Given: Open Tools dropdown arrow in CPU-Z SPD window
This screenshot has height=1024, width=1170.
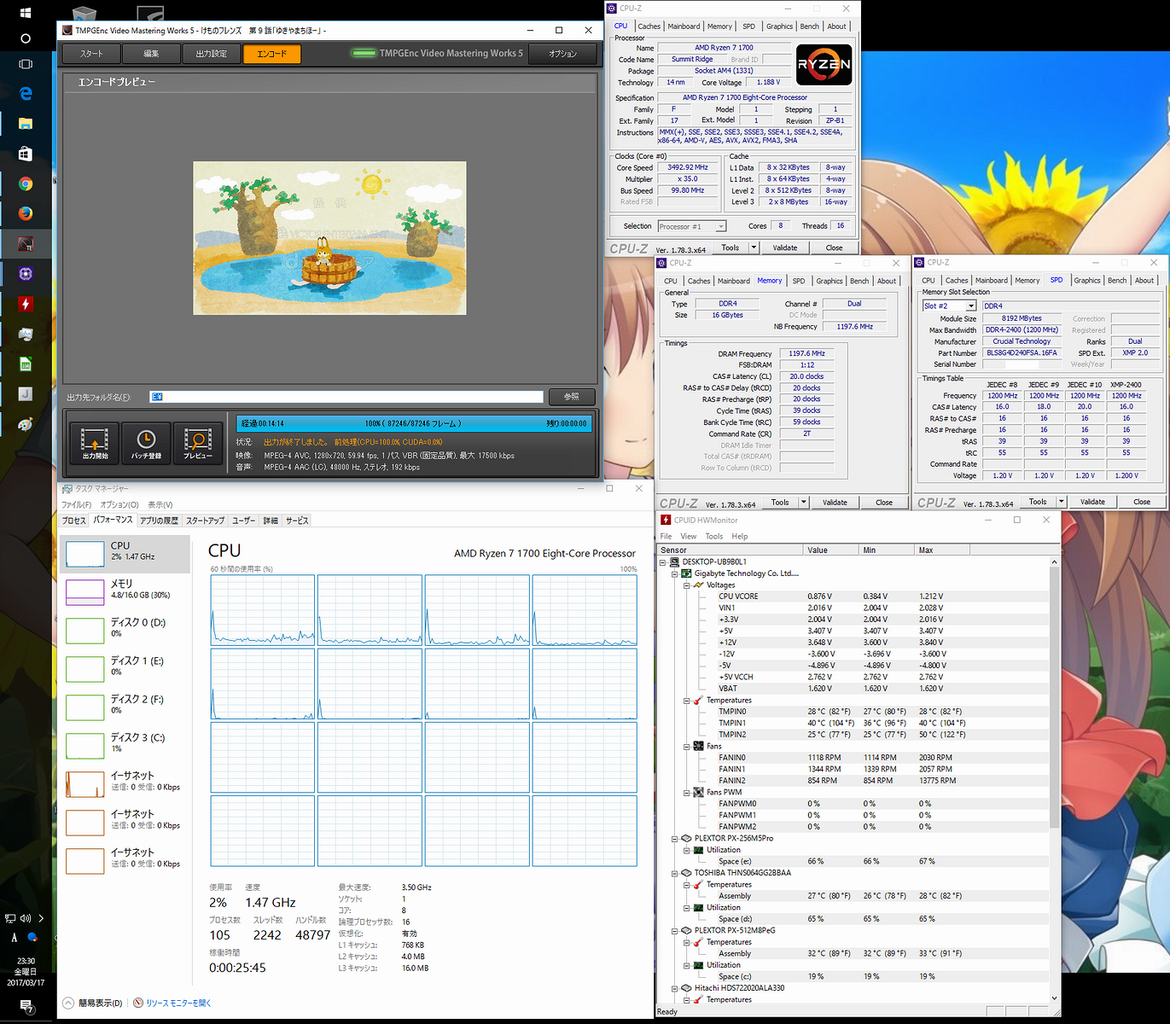Looking at the screenshot, I should pos(1061,502).
